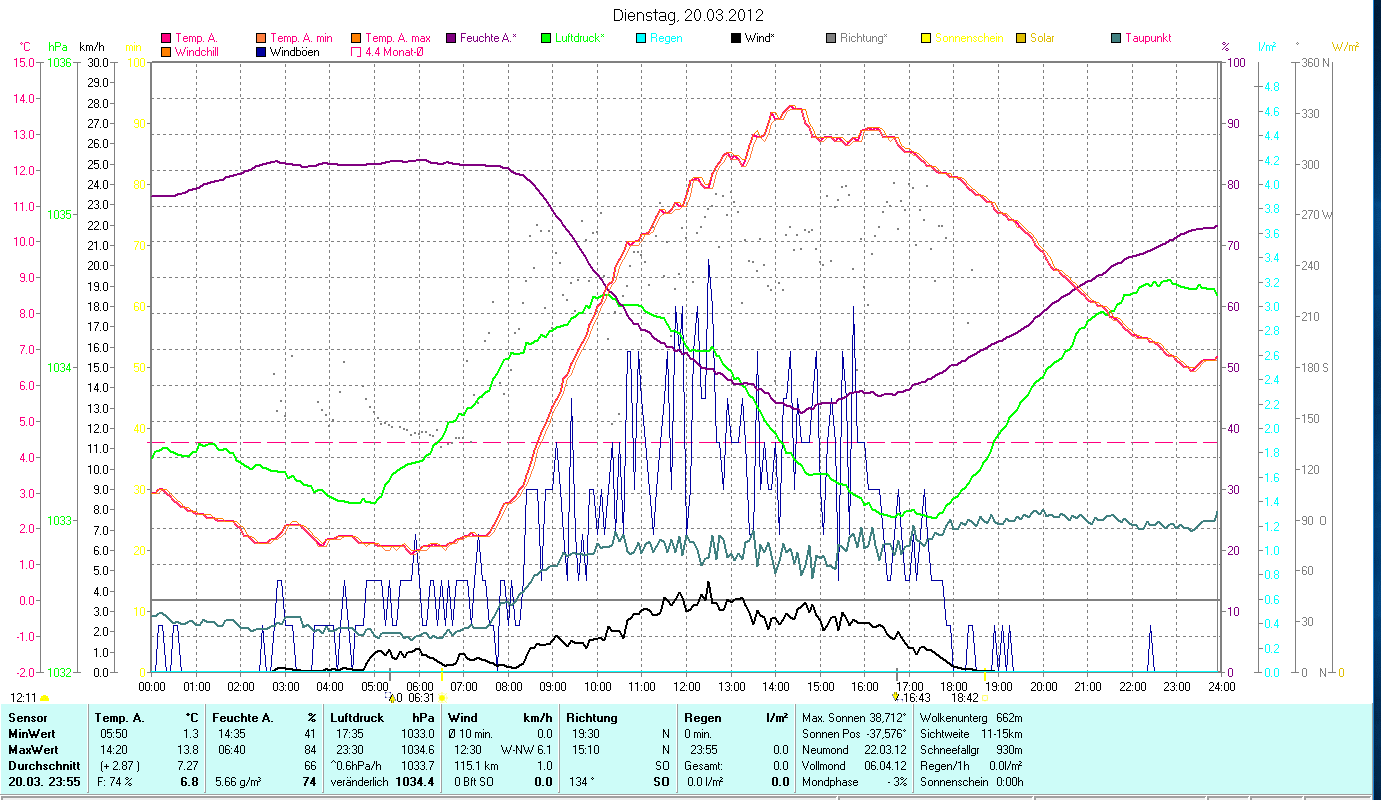Image resolution: width=1381 pixels, height=800 pixels.
Task: Click the Sonnenschein 0.00h table entry
Action: 971,781
